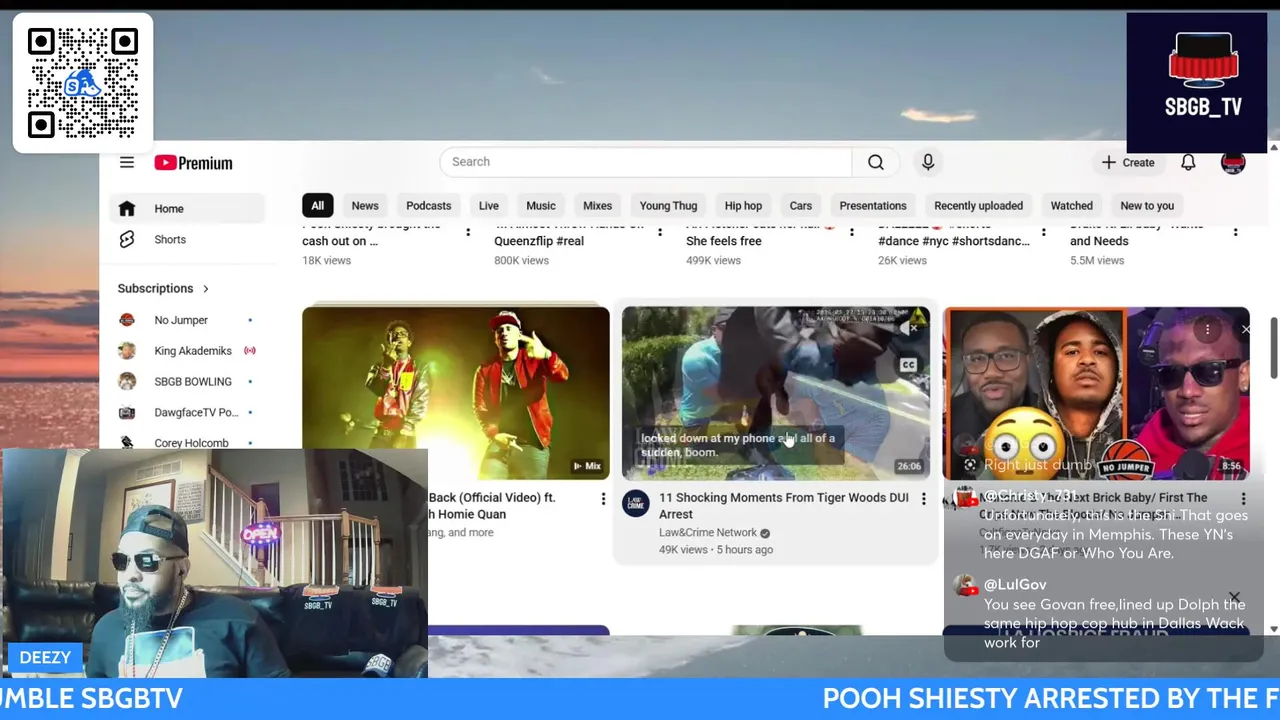Viewport: 1280px width, 720px height.
Task: Open the notifications bell
Action: click(1188, 162)
